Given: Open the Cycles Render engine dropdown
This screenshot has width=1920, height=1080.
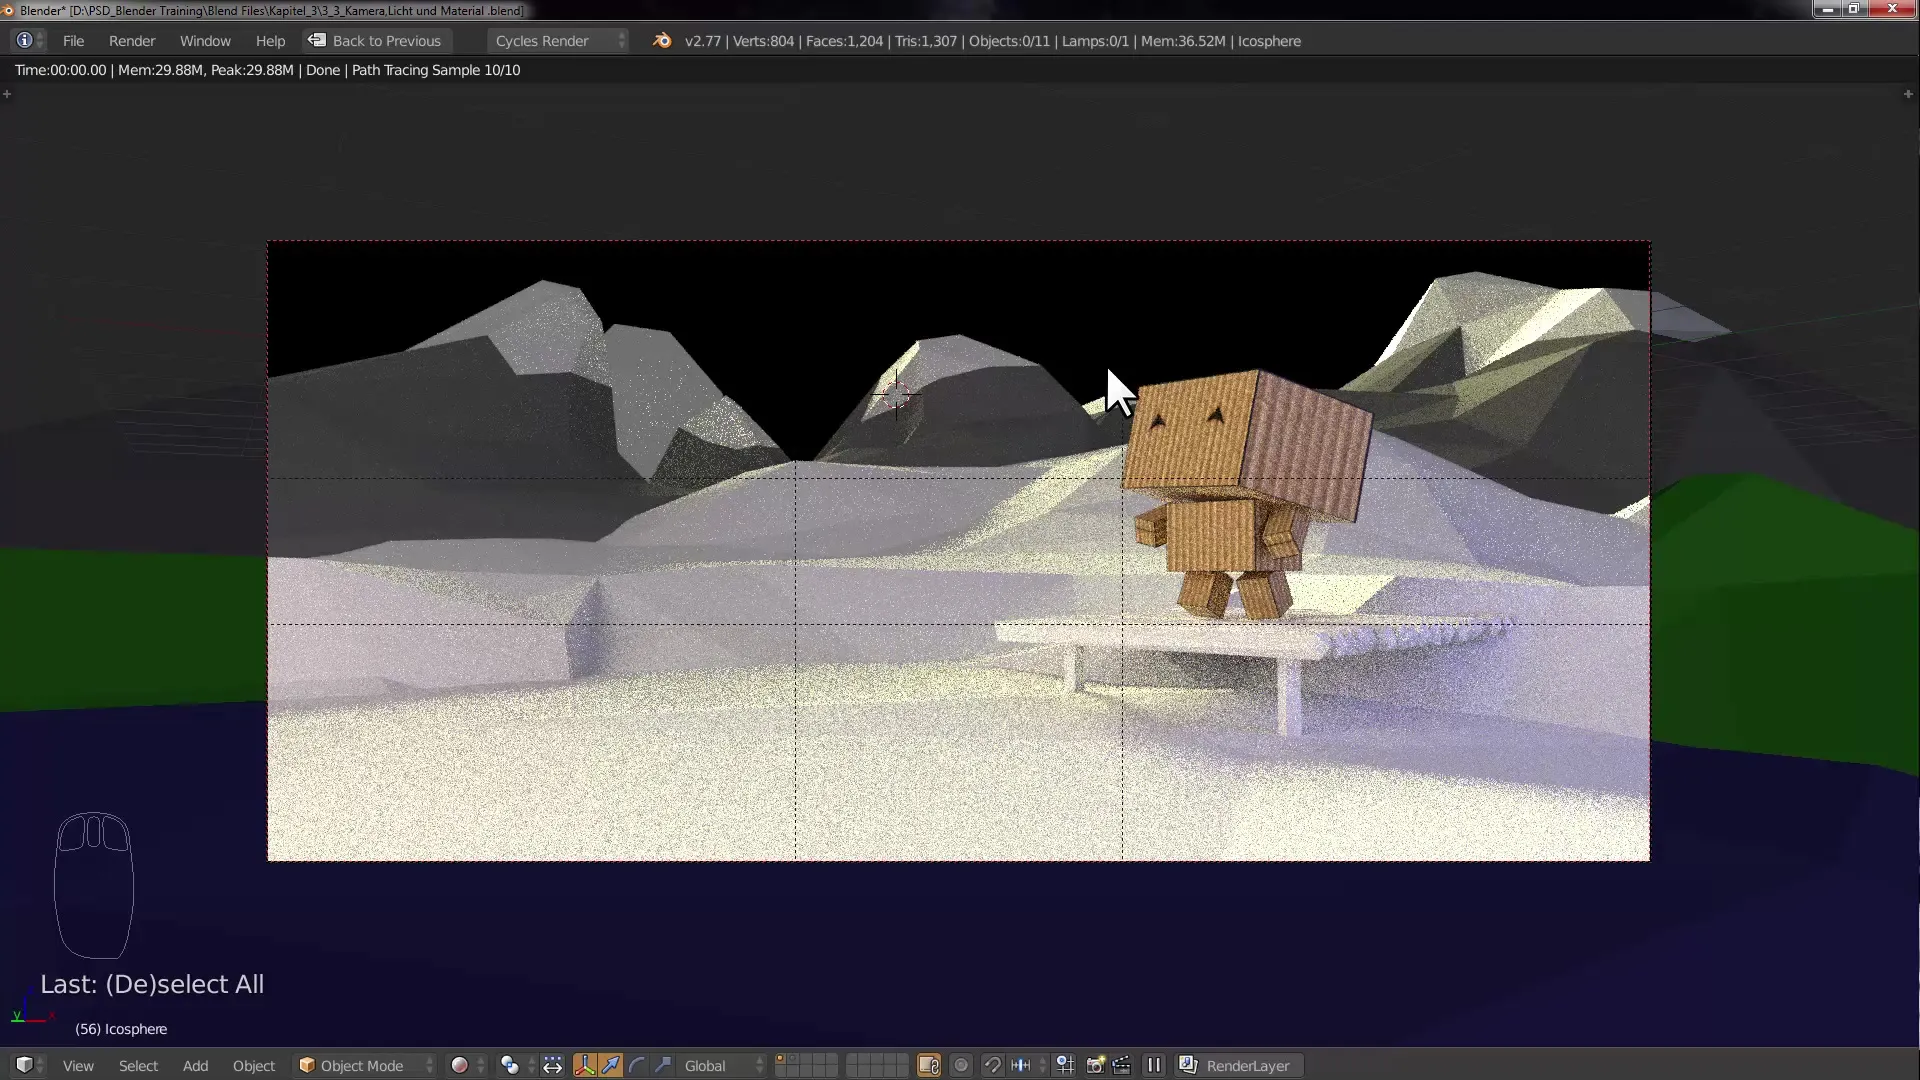Looking at the screenshot, I should (559, 41).
